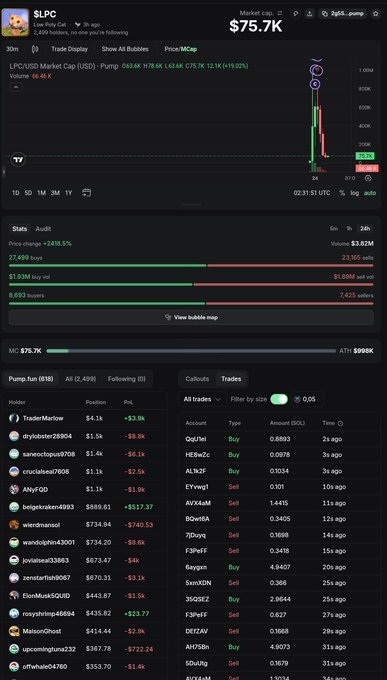This screenshot has height=680, width=387.
Task: Click the Low Poly Cat token avatar
Action: tap(15, 22)
